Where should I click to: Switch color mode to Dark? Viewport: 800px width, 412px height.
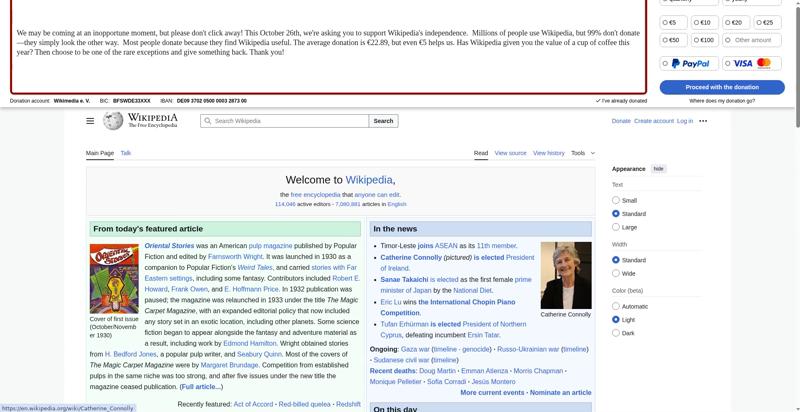pyautogui.click(x=616, y=333)
